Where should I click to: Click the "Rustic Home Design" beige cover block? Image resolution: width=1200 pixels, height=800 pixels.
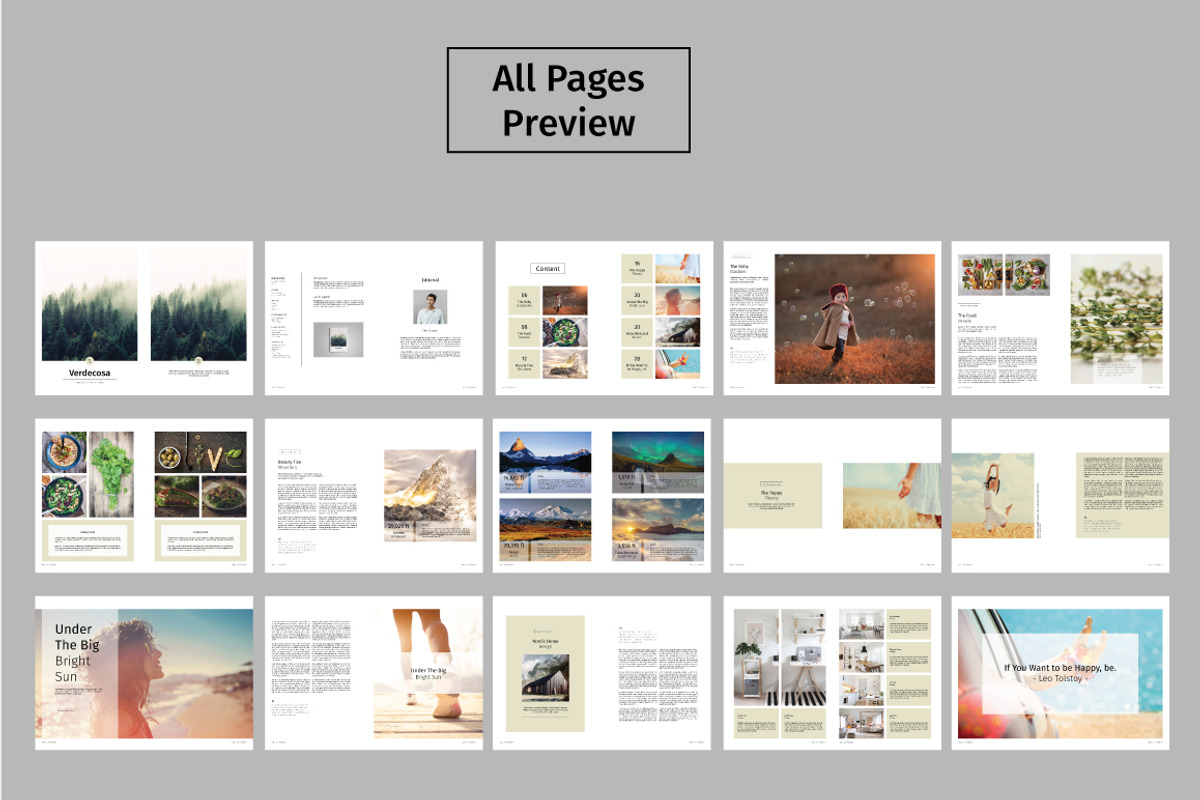pos(545,673)
